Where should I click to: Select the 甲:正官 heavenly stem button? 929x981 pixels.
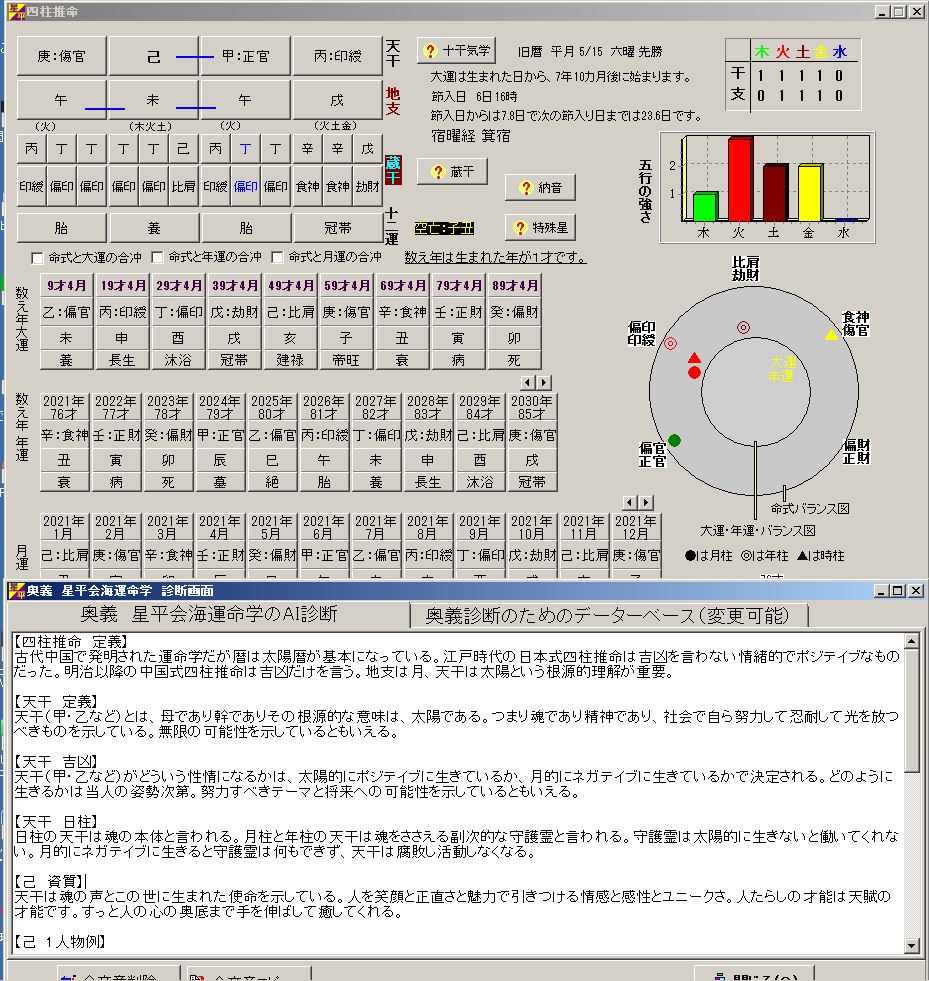pos(245,56)
